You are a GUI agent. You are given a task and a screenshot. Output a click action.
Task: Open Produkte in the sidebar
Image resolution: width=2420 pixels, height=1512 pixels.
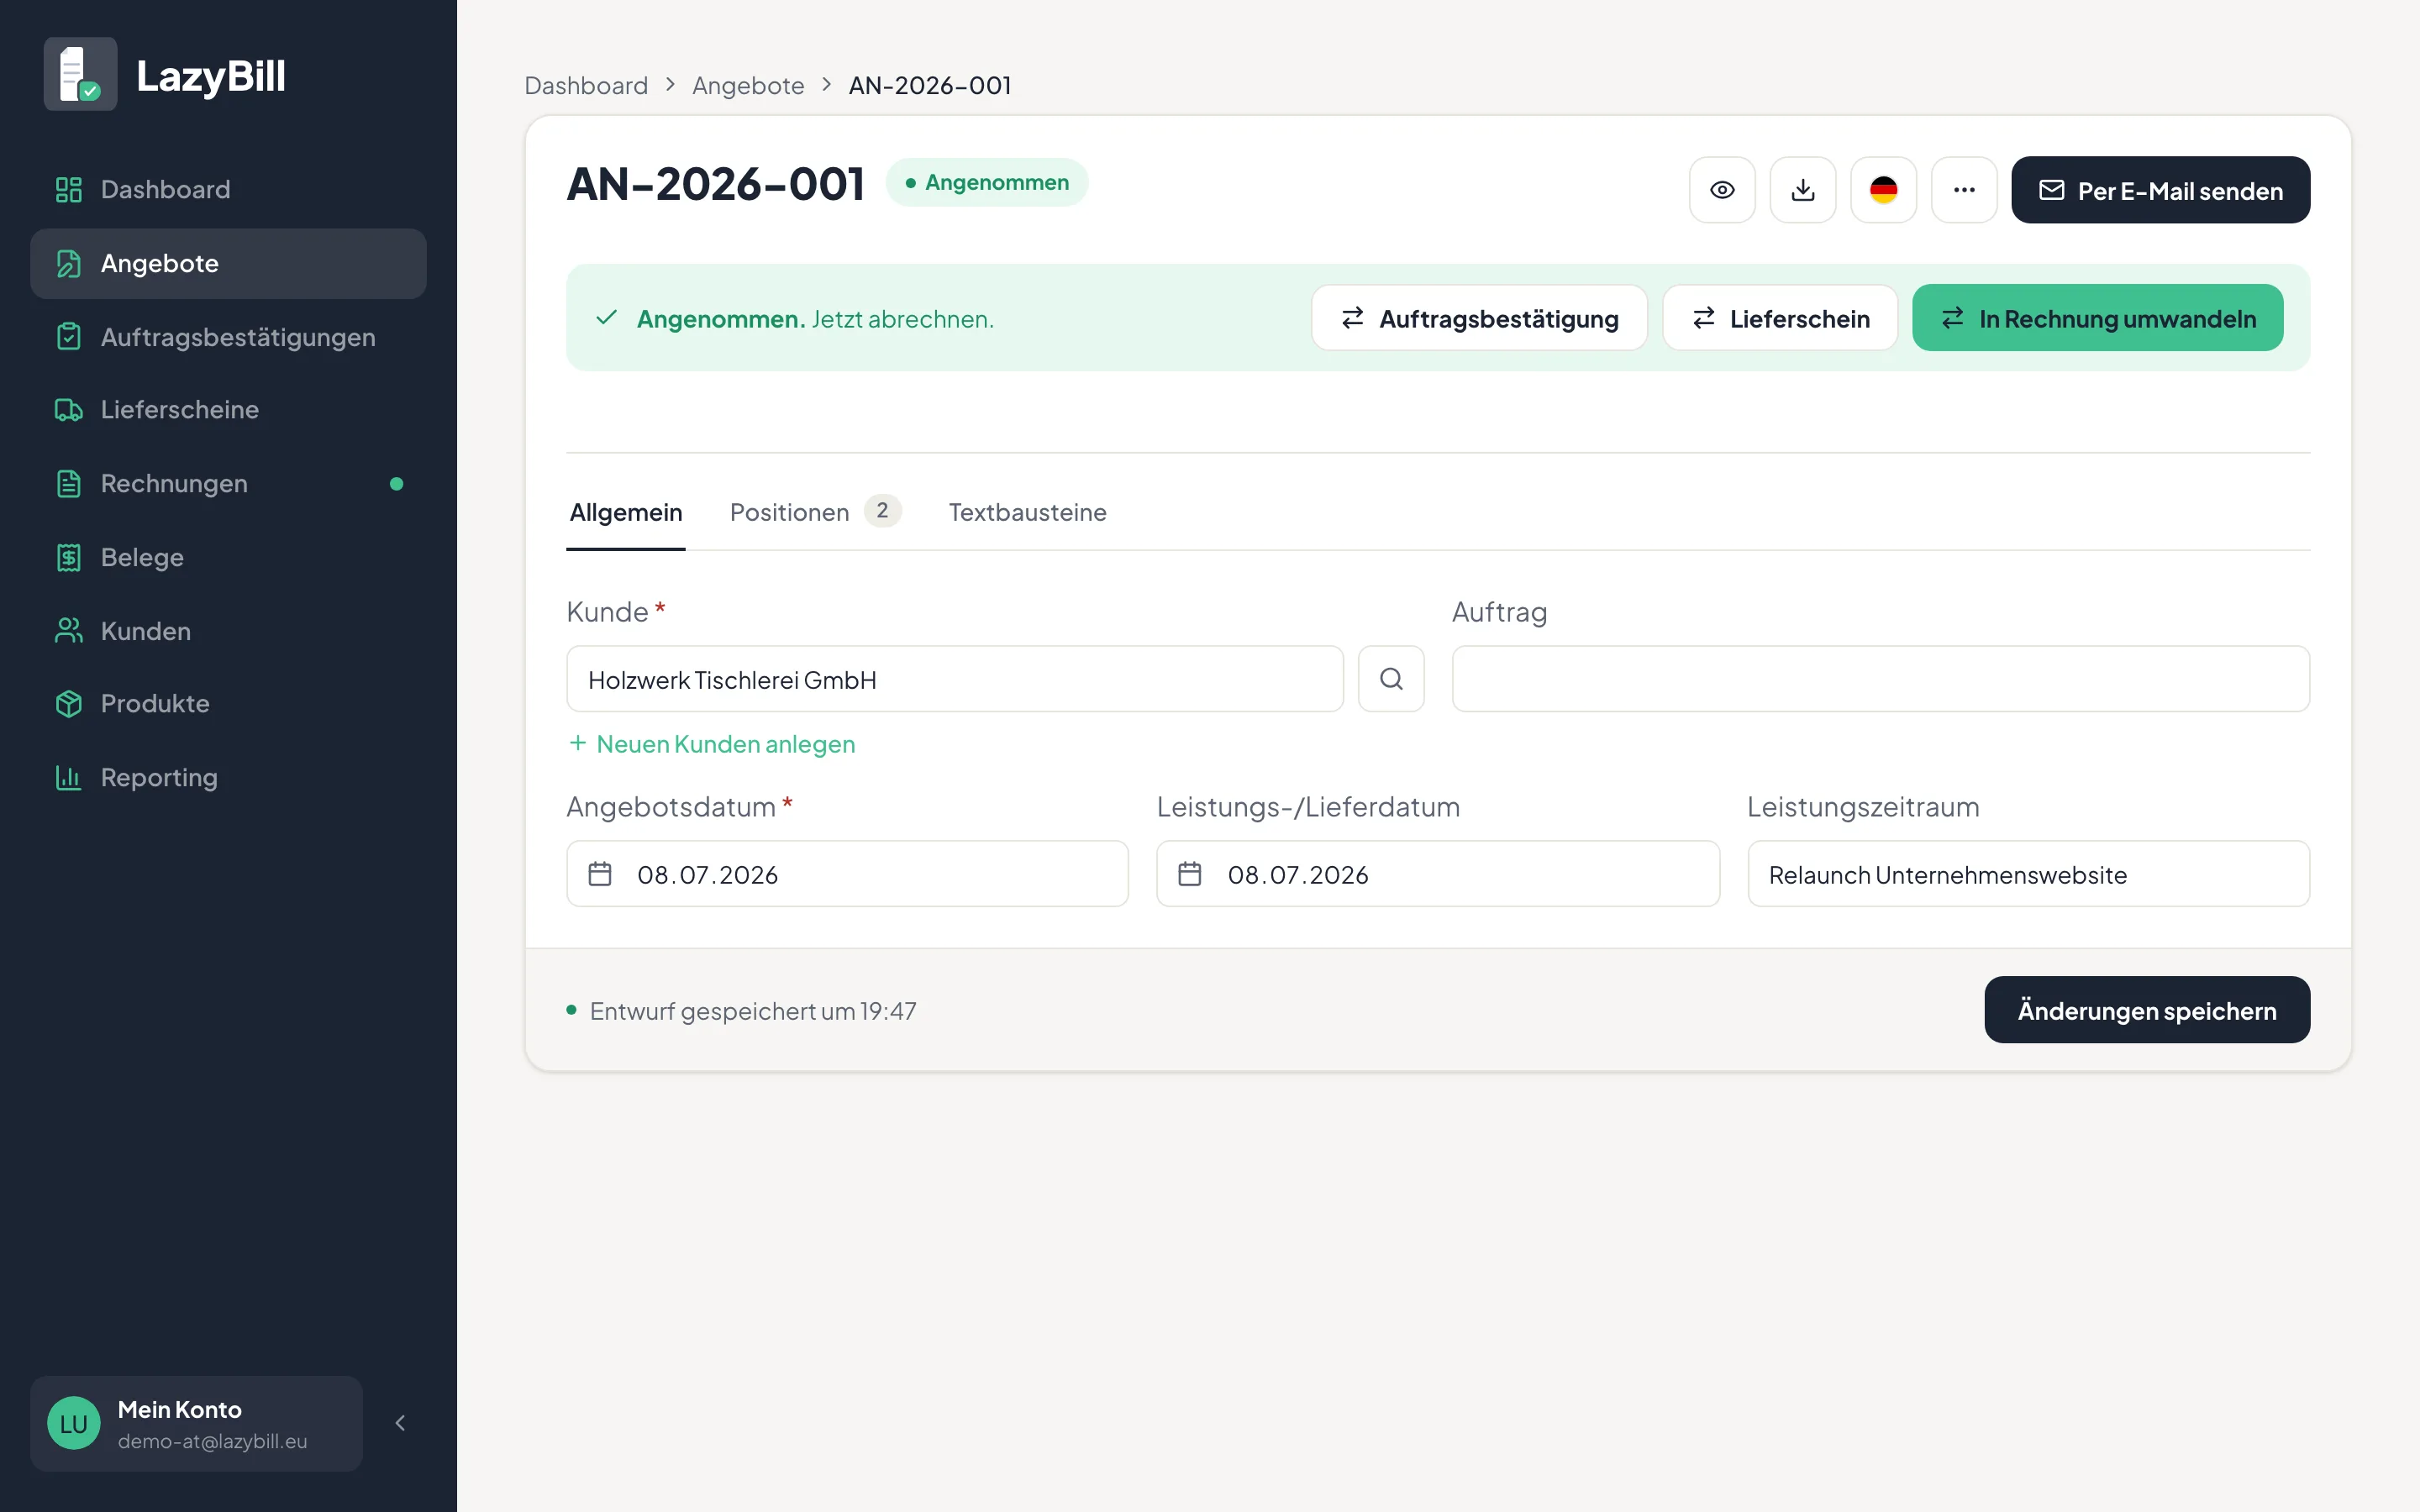(228, 704)
